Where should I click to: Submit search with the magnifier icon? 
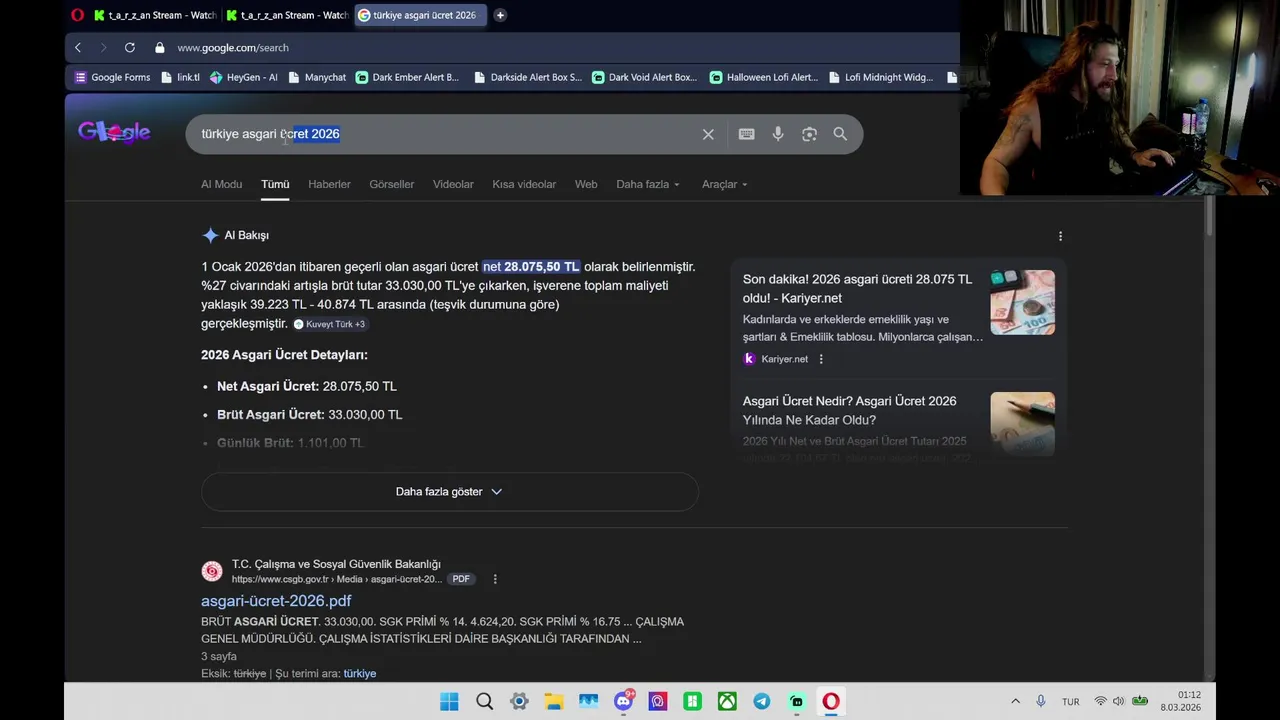point(840,134)
